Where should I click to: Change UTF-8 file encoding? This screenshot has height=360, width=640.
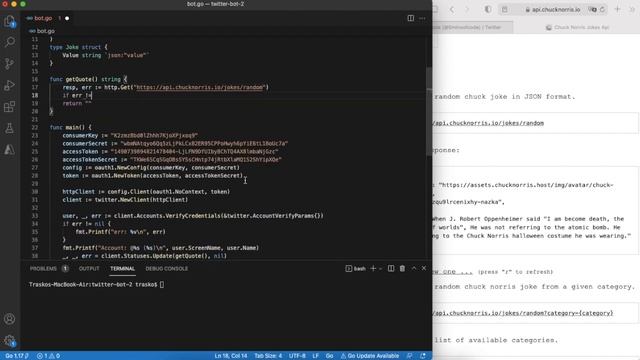[297, 356]
